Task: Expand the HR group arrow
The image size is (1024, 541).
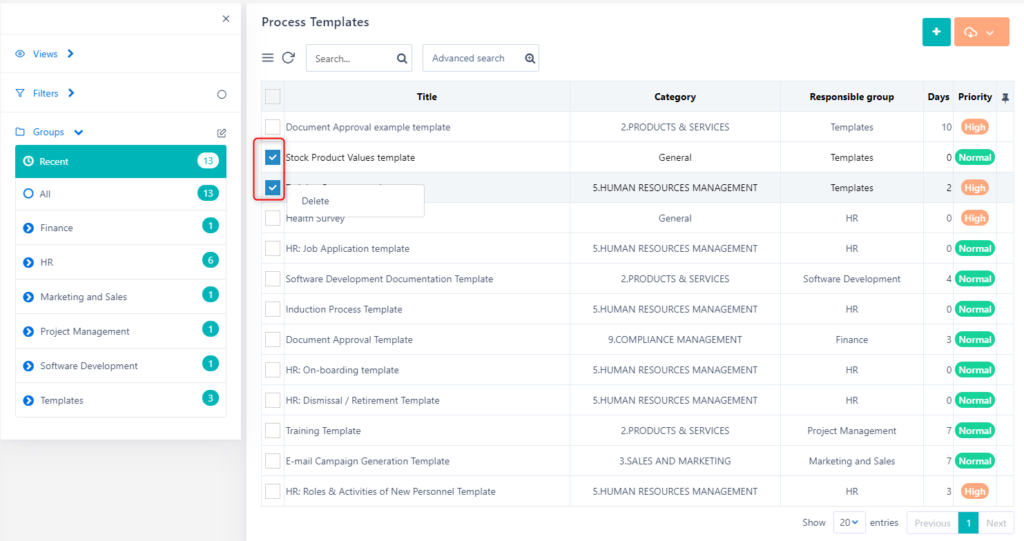Action: (x=28, y=263)
